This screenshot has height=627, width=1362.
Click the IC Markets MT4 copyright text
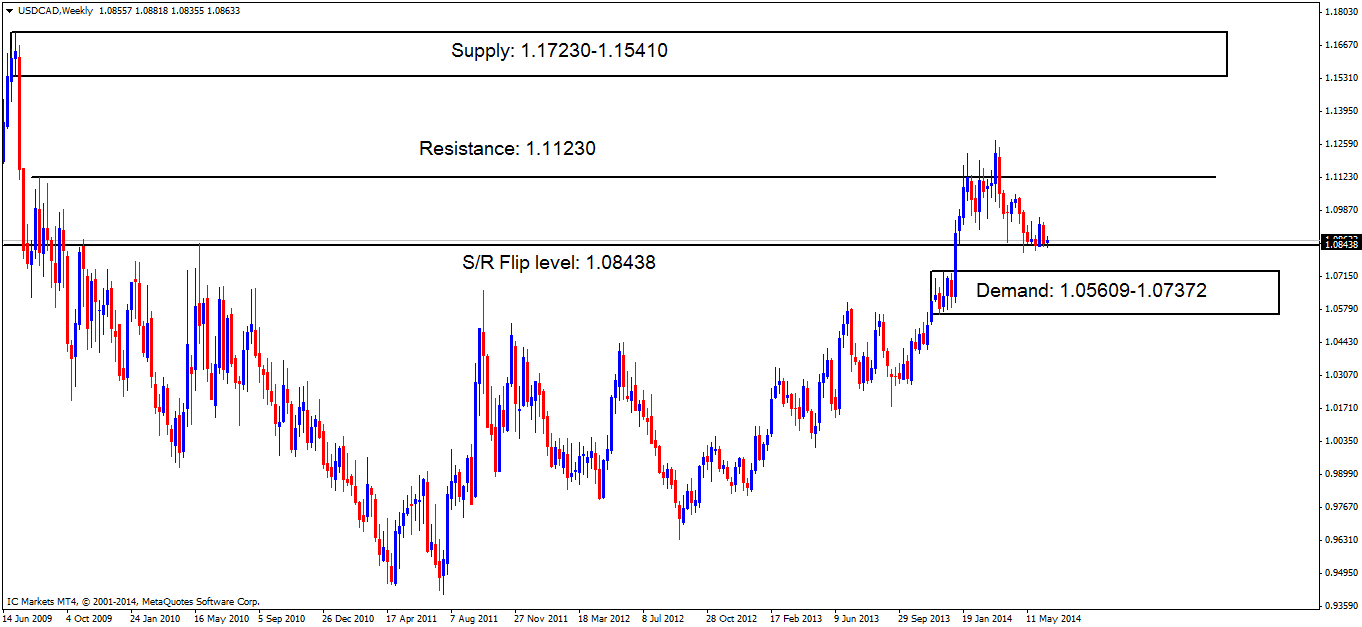tap(133, 602)
